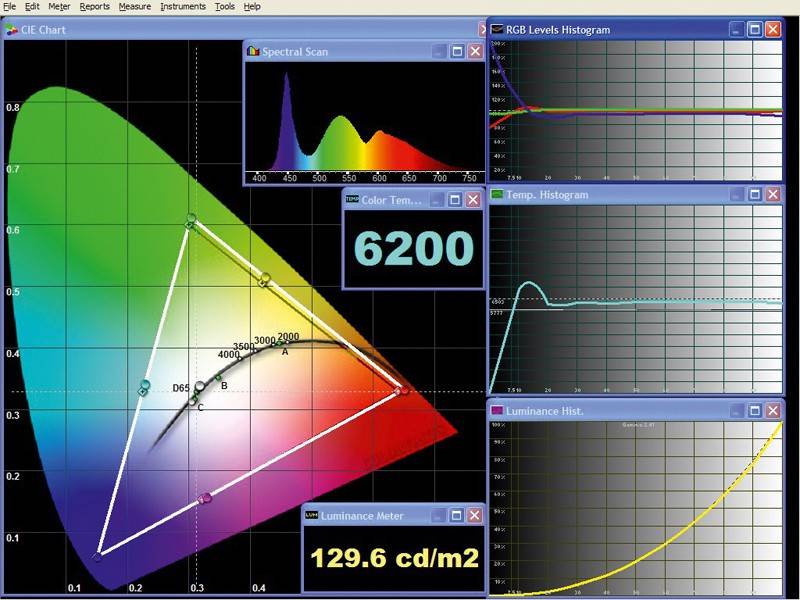Image resolution: width=800 pixels, height=600 pixels.
Task: Click illuminant B label on the CIE chart
Action: (x=224, y=386)
